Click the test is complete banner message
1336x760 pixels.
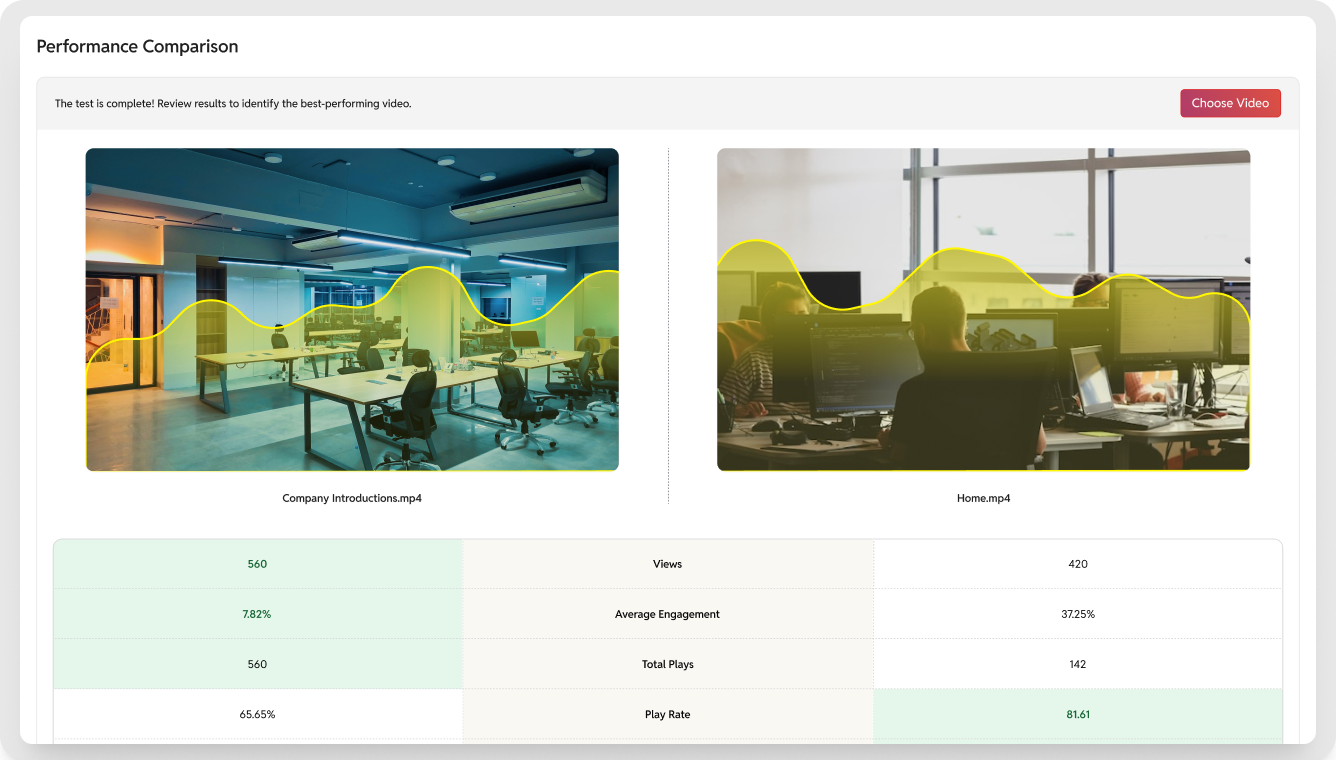[x=233, y=104]
